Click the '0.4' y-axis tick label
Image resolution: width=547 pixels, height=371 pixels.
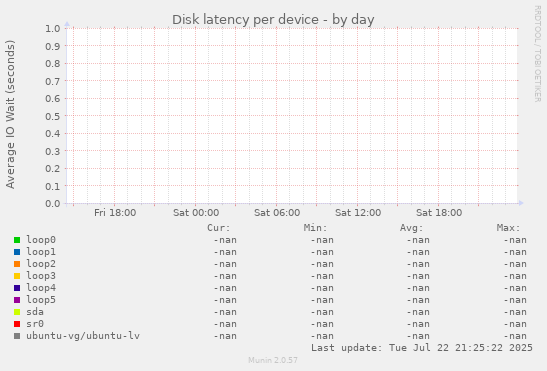pos(53,134)
